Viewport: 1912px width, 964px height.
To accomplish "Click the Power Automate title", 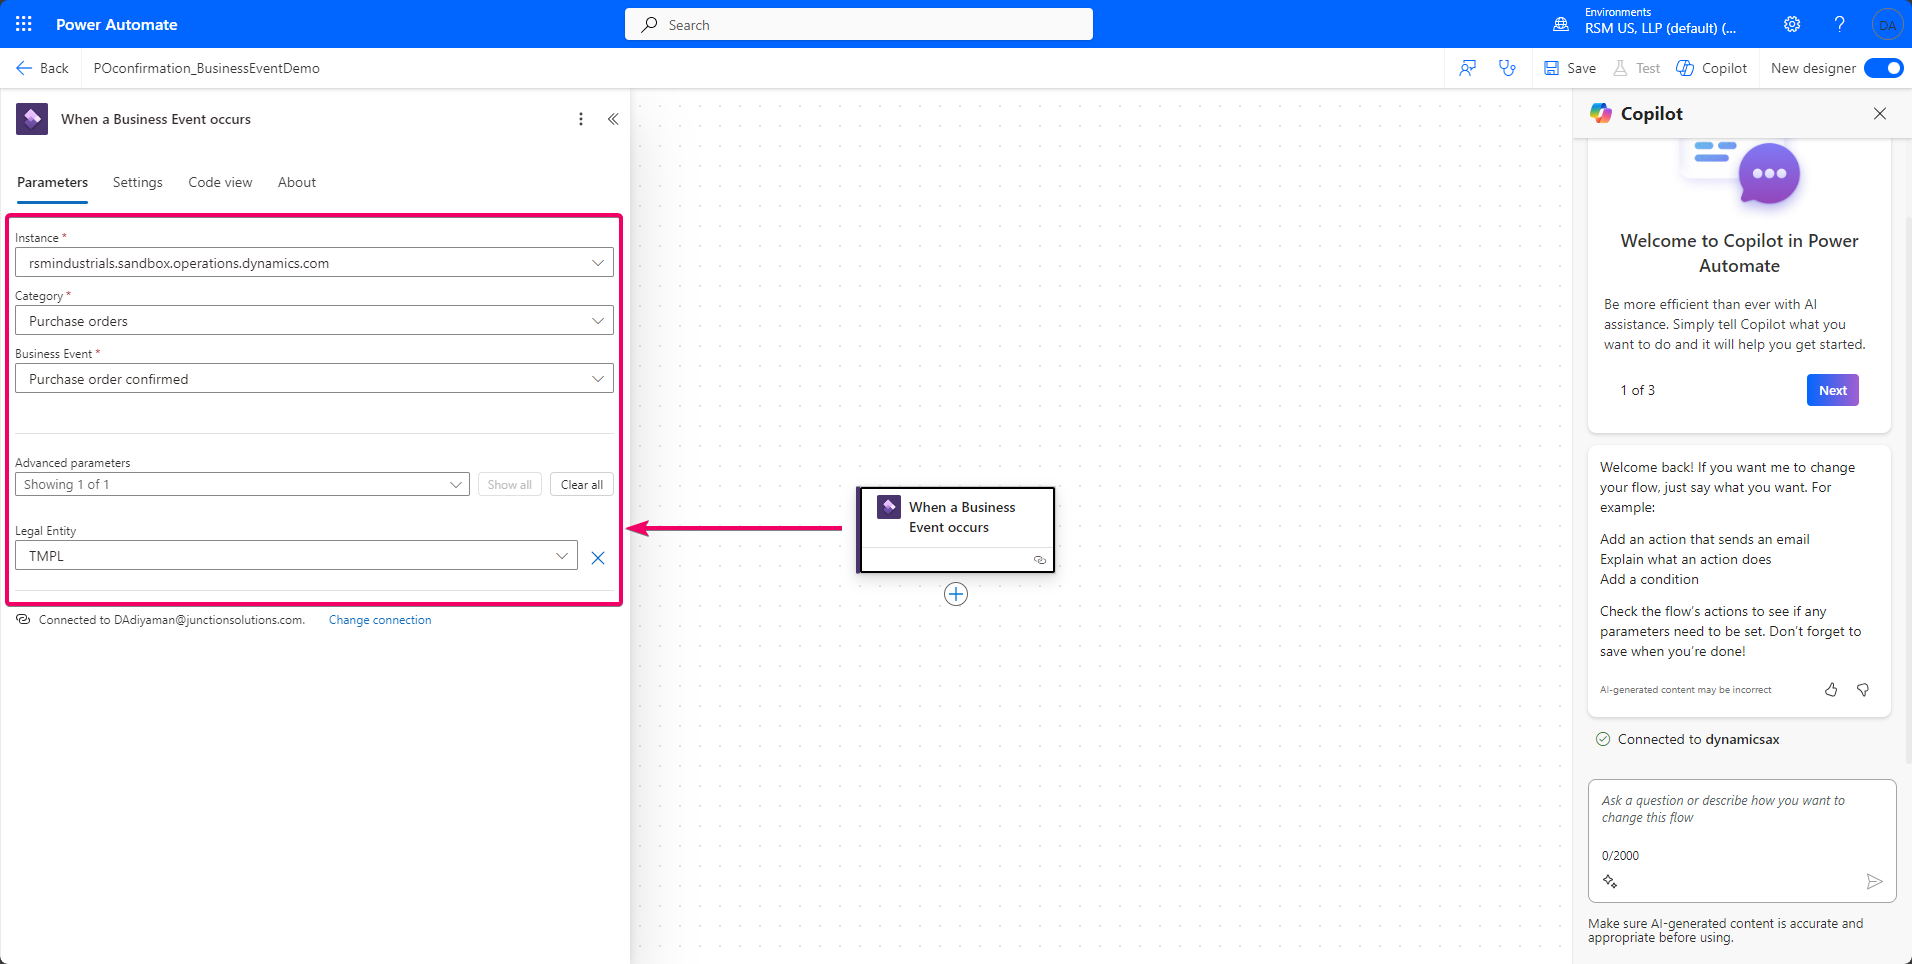I will (117, 24).
